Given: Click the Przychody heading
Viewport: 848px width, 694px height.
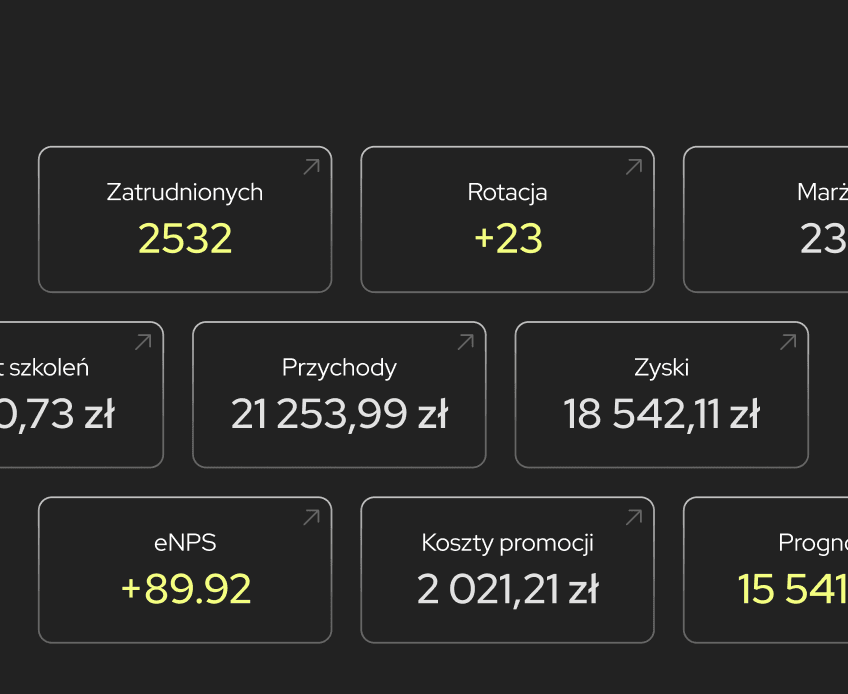Looking at the screenshot, I should (339, 367).
